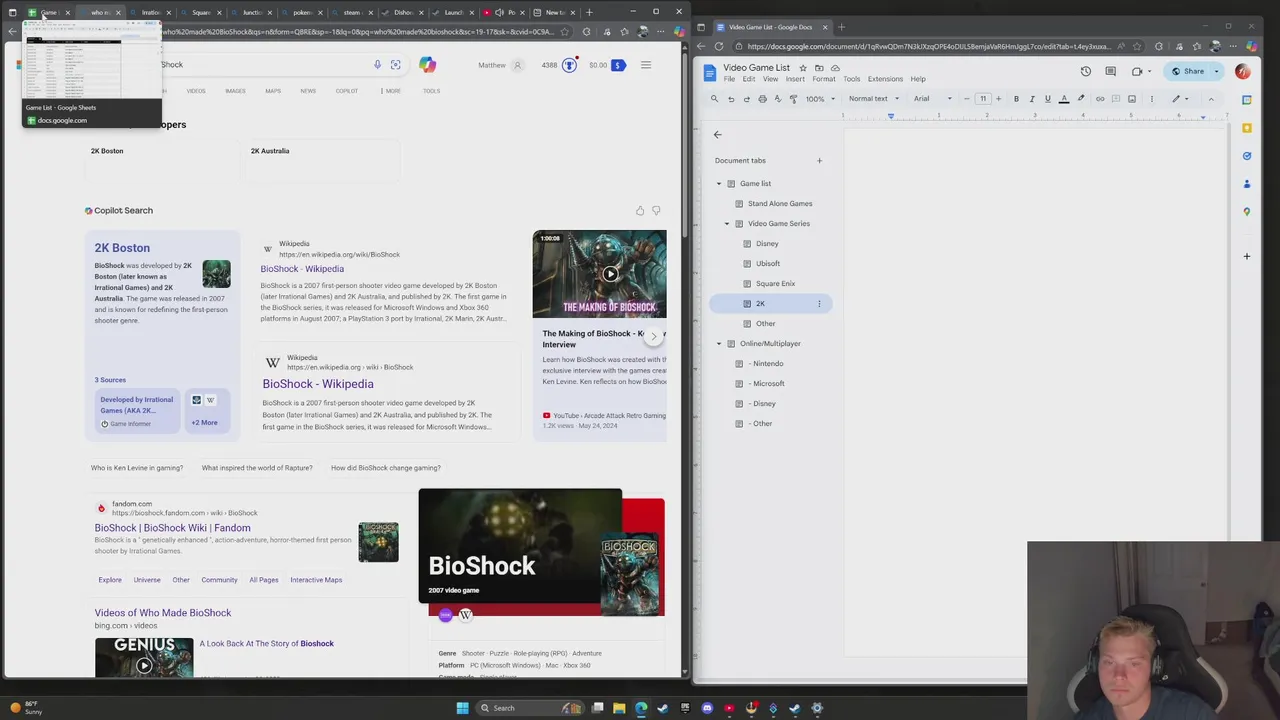This screenshot has width=1280, height=720.
Task: Click the Share button in Docs
Action: [x=1189, y=71]
